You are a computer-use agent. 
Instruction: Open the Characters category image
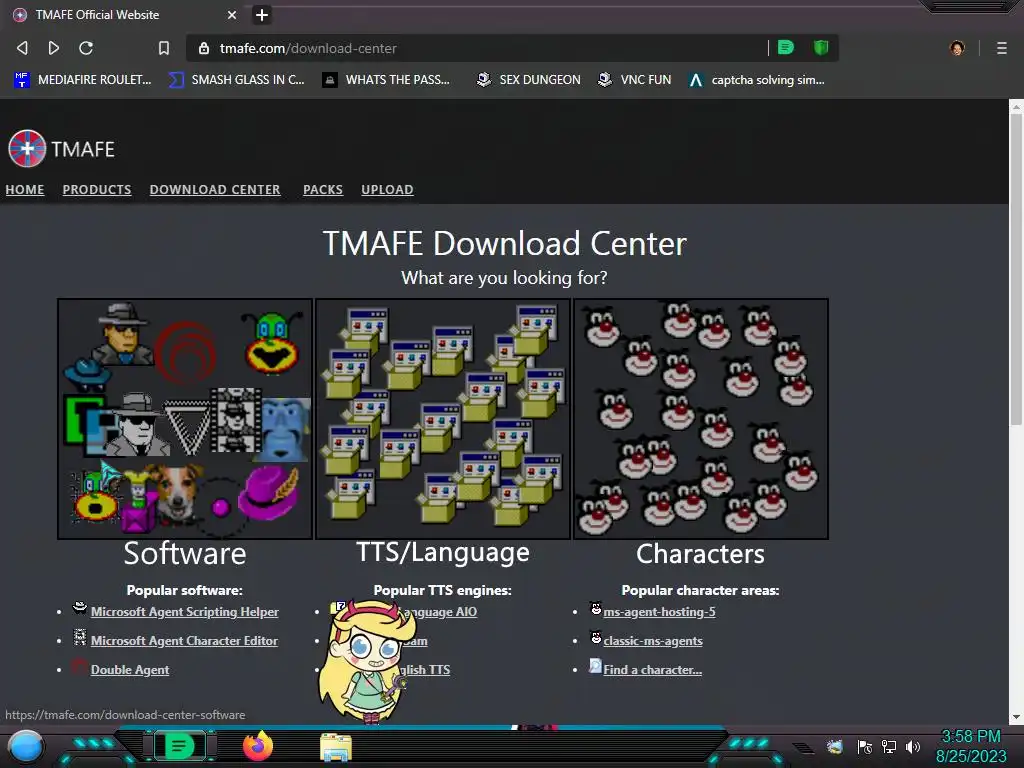click(701, 419)
